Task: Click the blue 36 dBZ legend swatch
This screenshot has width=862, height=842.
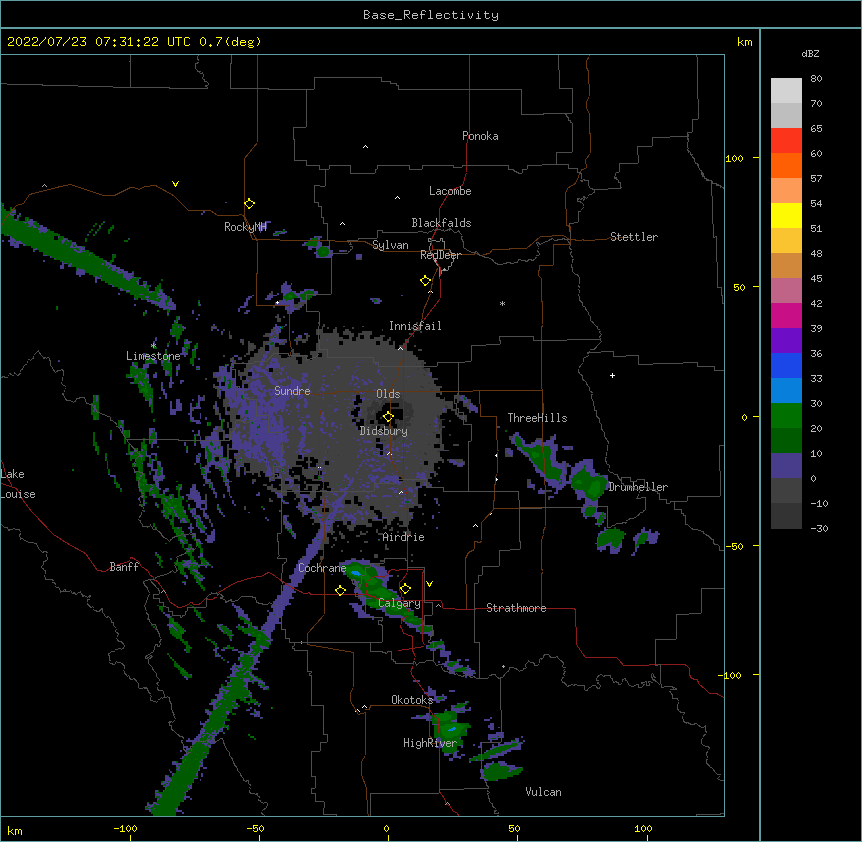Action: 786,365
